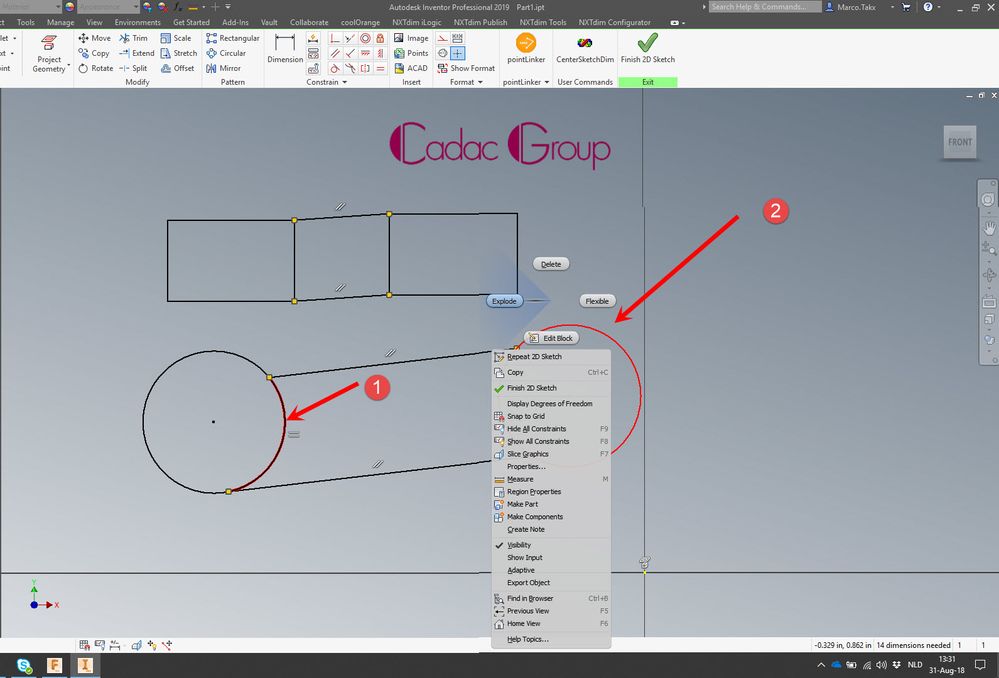Apply the Concentric constraint
The image size is (999, 678).
365,38
